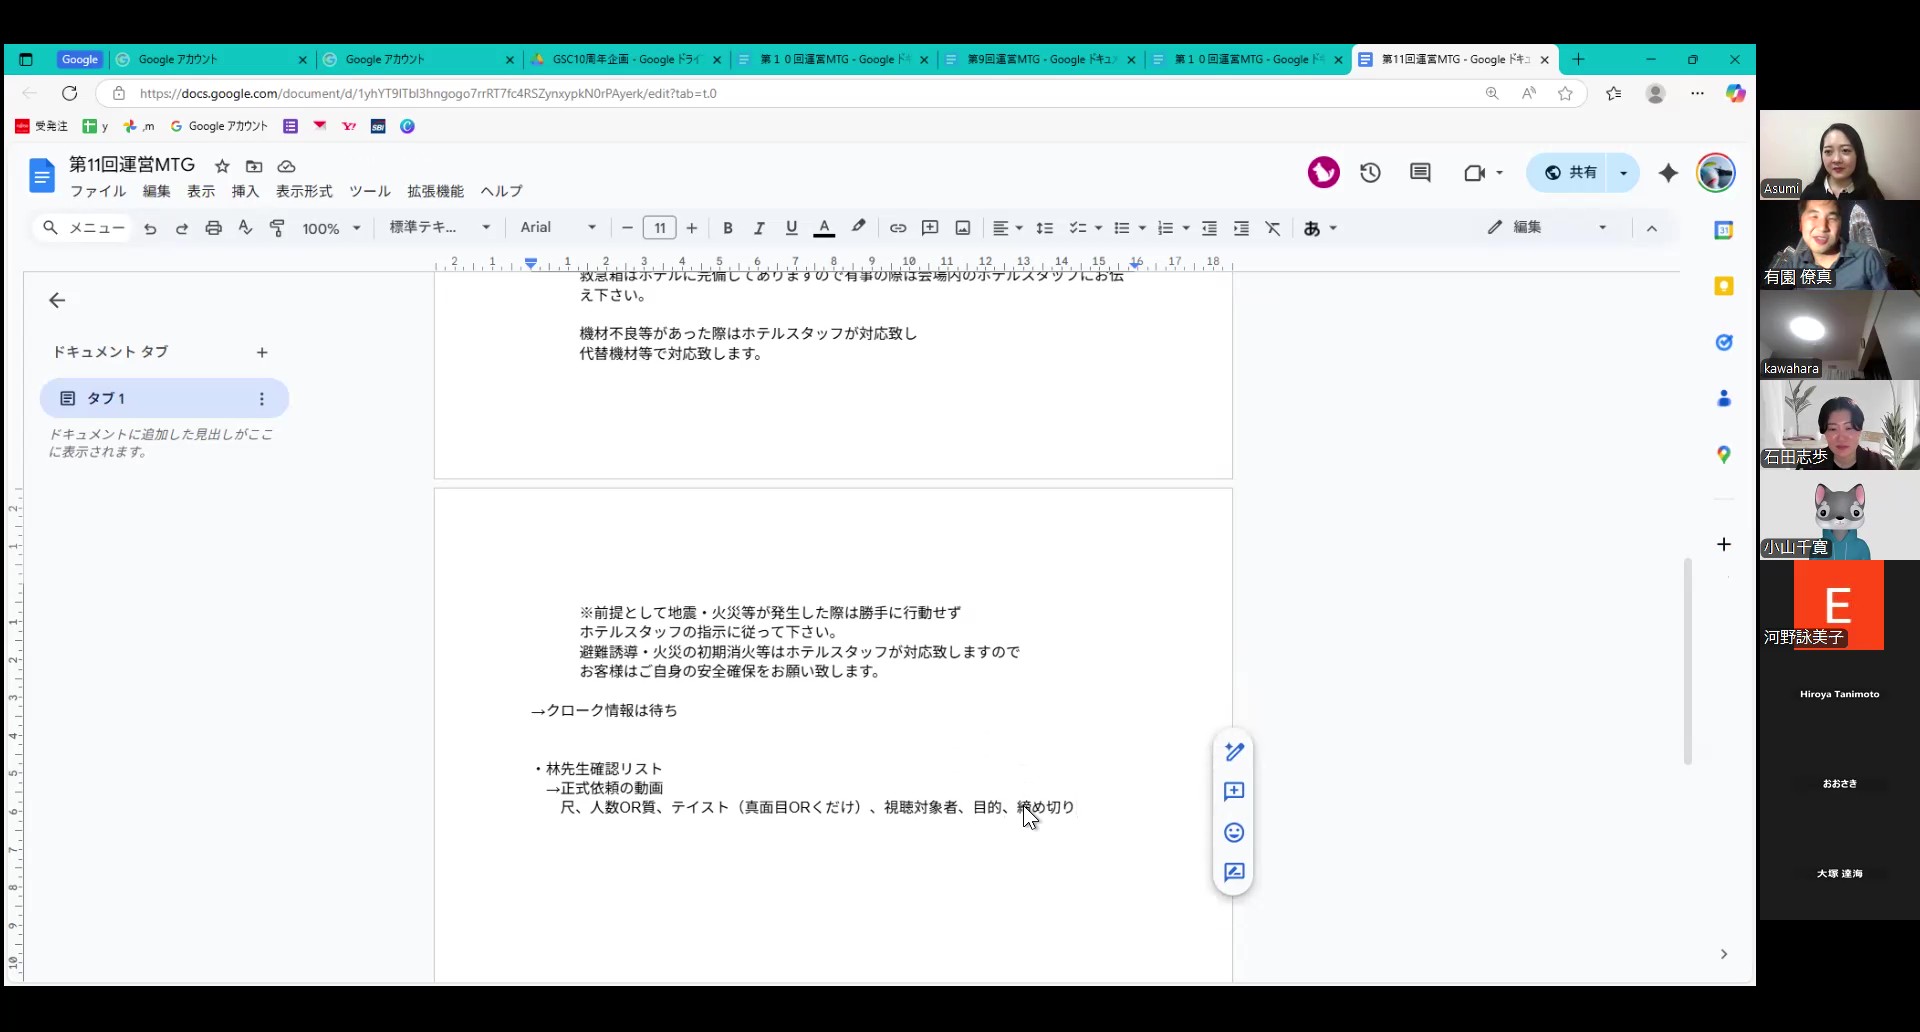Screen dimensions: 1920x1032
Task: Switch to the 第9回運営MTG browser tab
Action: click(x=1040, y=60)
